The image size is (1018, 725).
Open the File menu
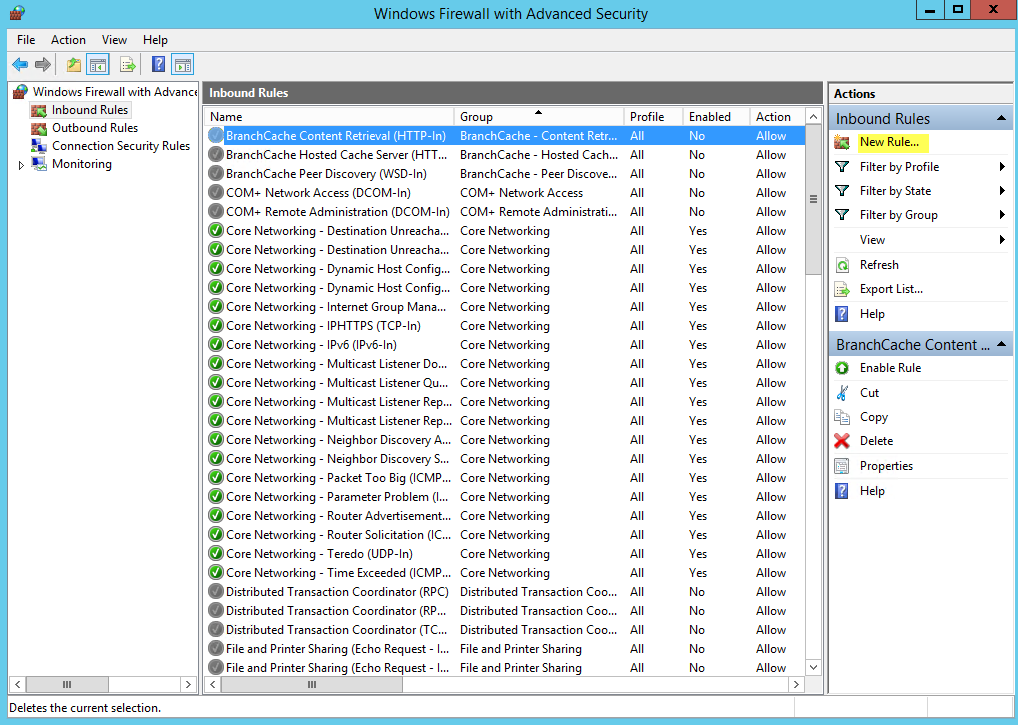point(26,40)
